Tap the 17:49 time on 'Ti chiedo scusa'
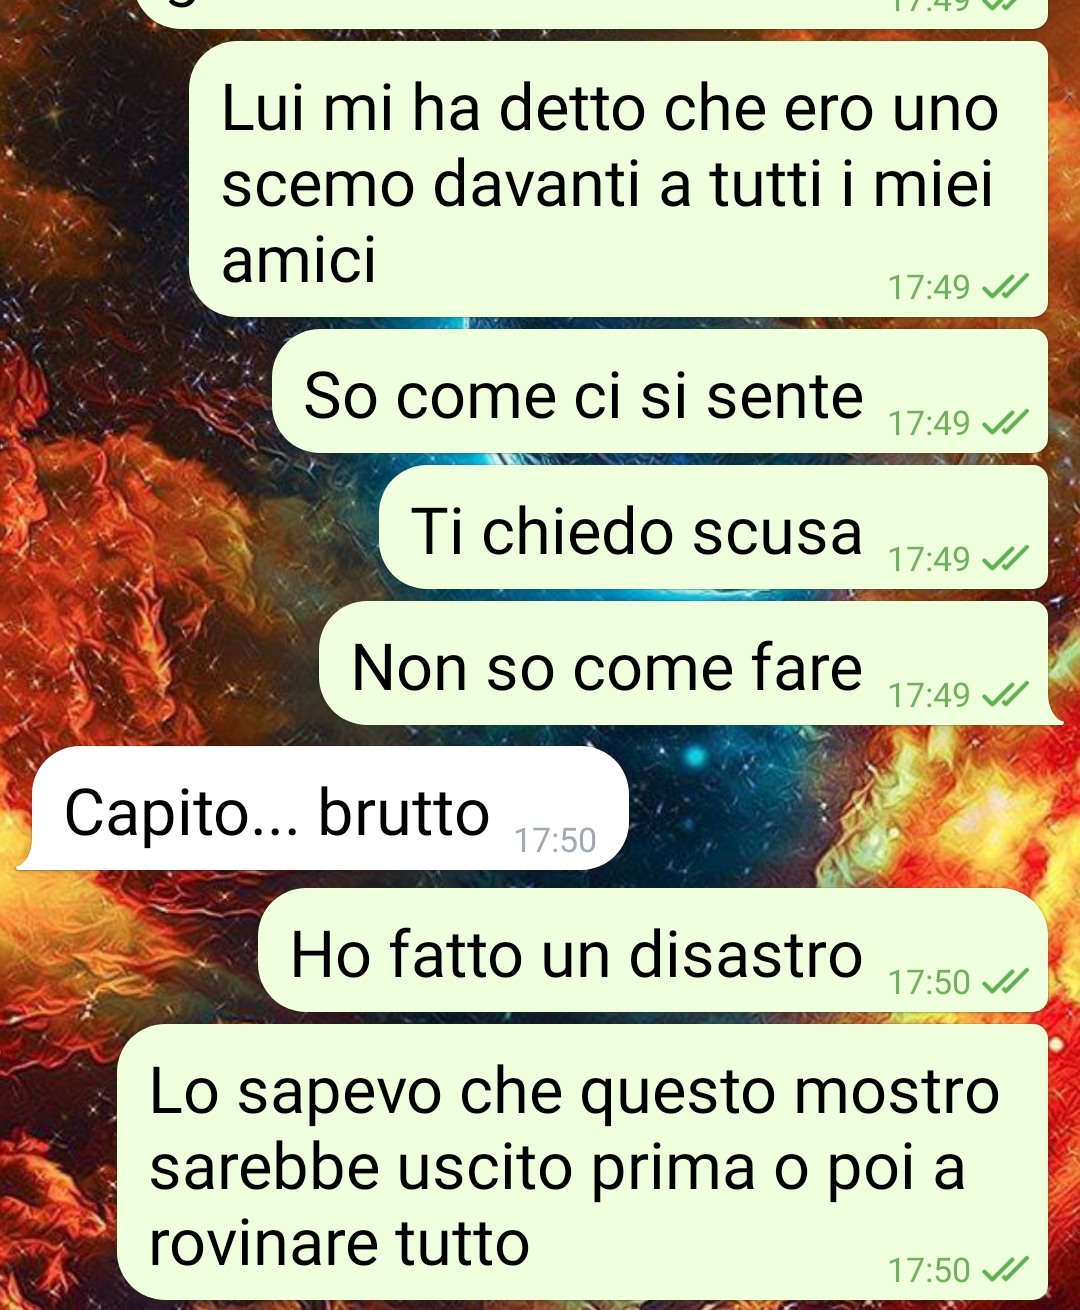The width and height of the screenshot is (1080, 1310). [929, 559]
